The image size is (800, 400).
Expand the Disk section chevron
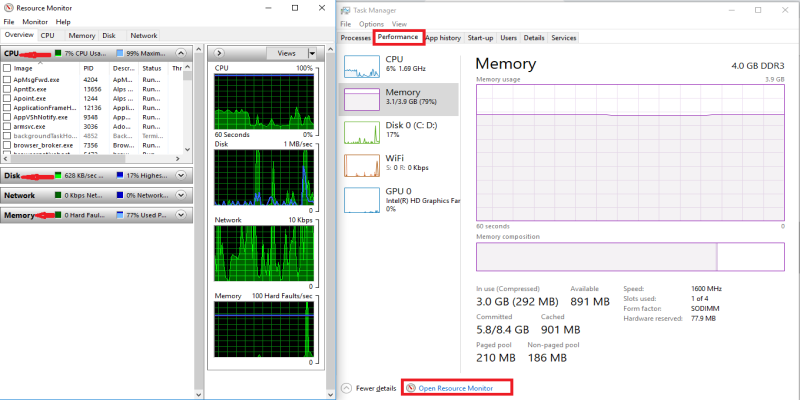pyautogui.click(x=181, y=176)
